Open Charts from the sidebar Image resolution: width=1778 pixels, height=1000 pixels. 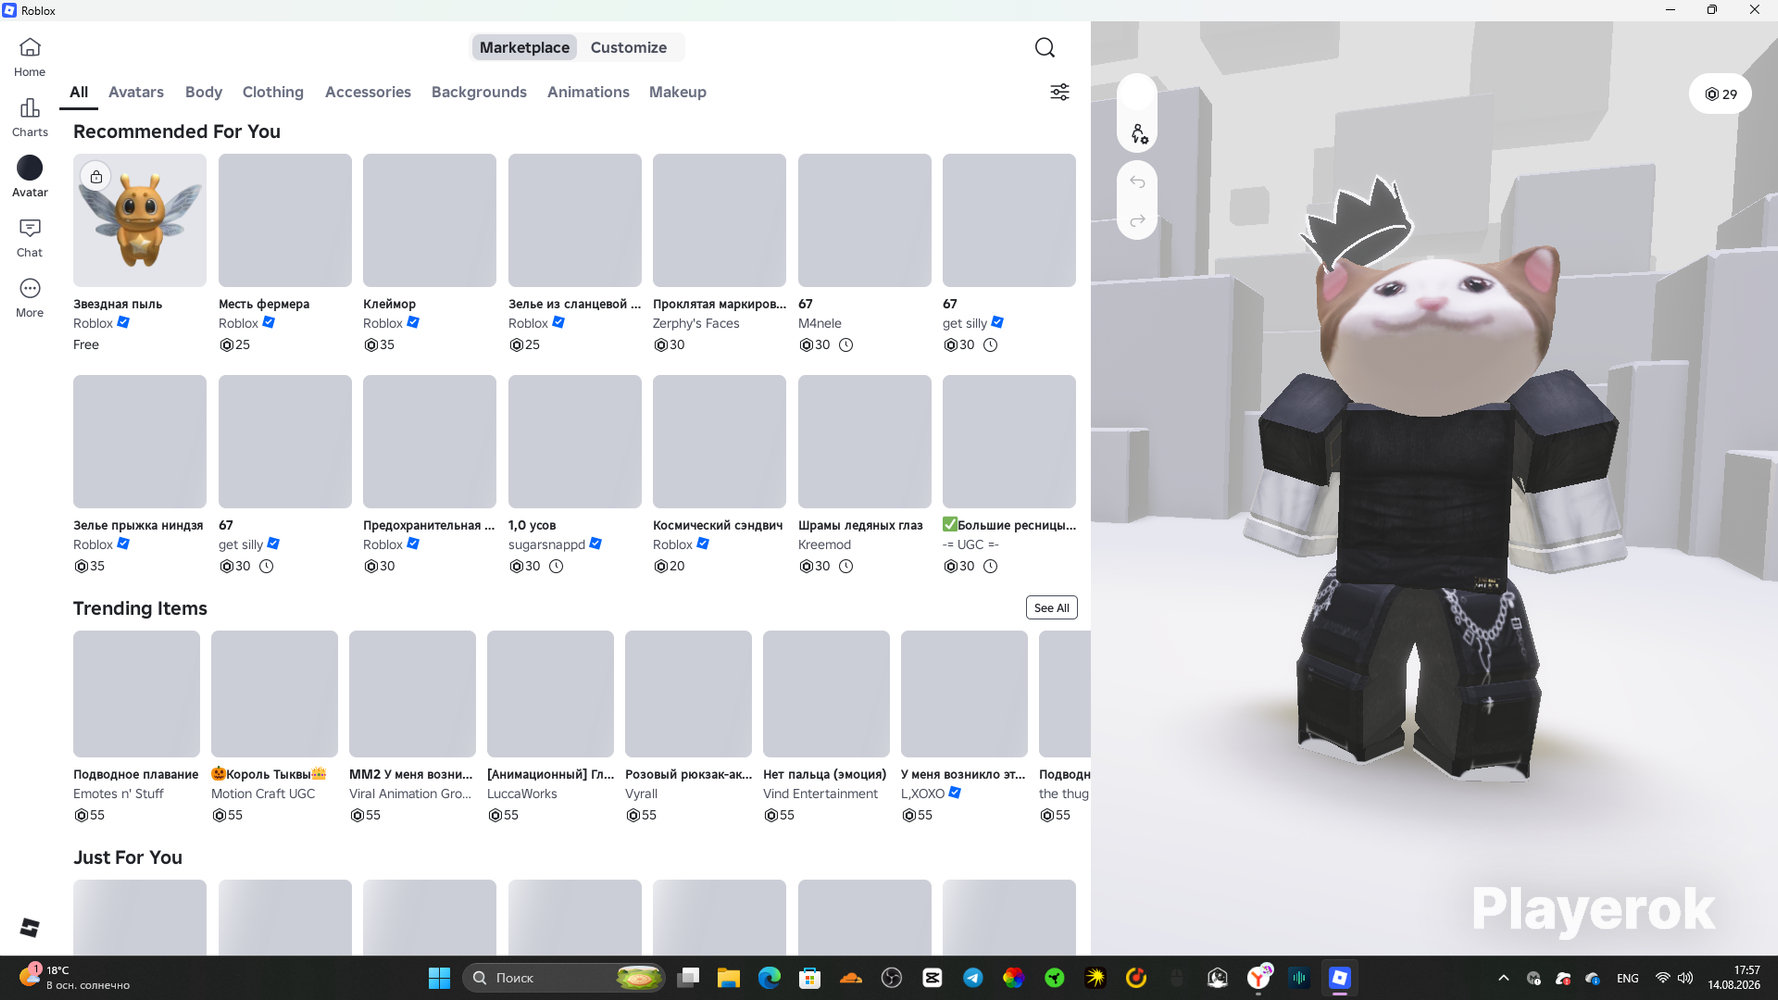point(30,117)
